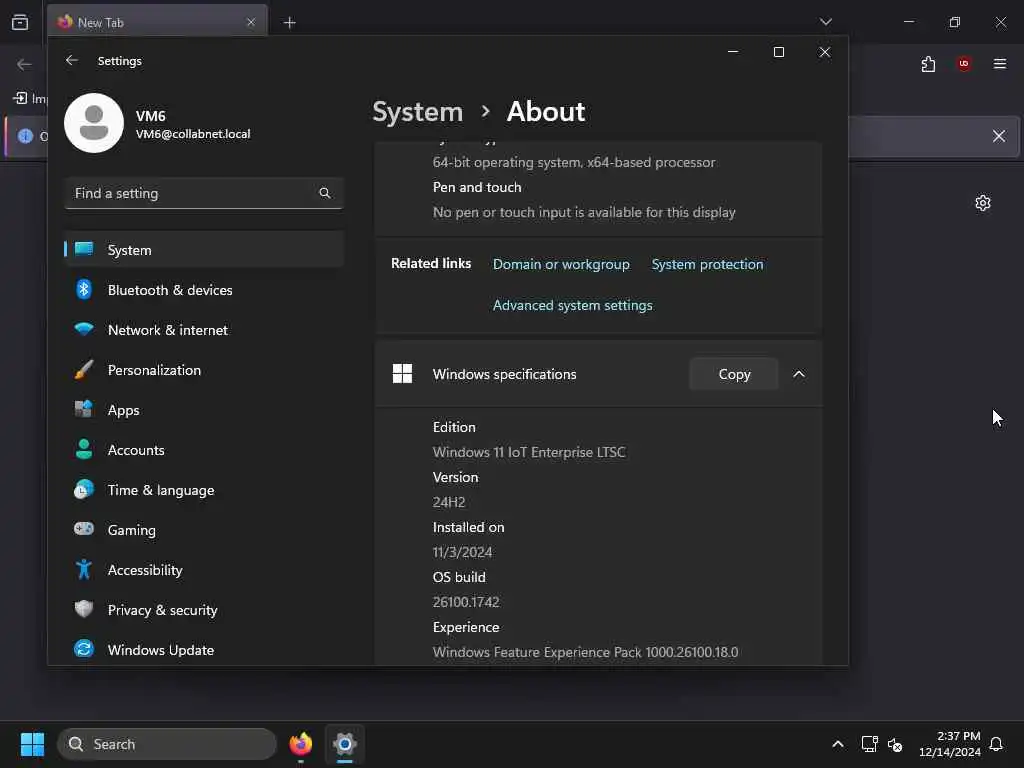This screenshot has width=1024, height=768.
Task: Focus the Find a setting search box
Action: 204,193
